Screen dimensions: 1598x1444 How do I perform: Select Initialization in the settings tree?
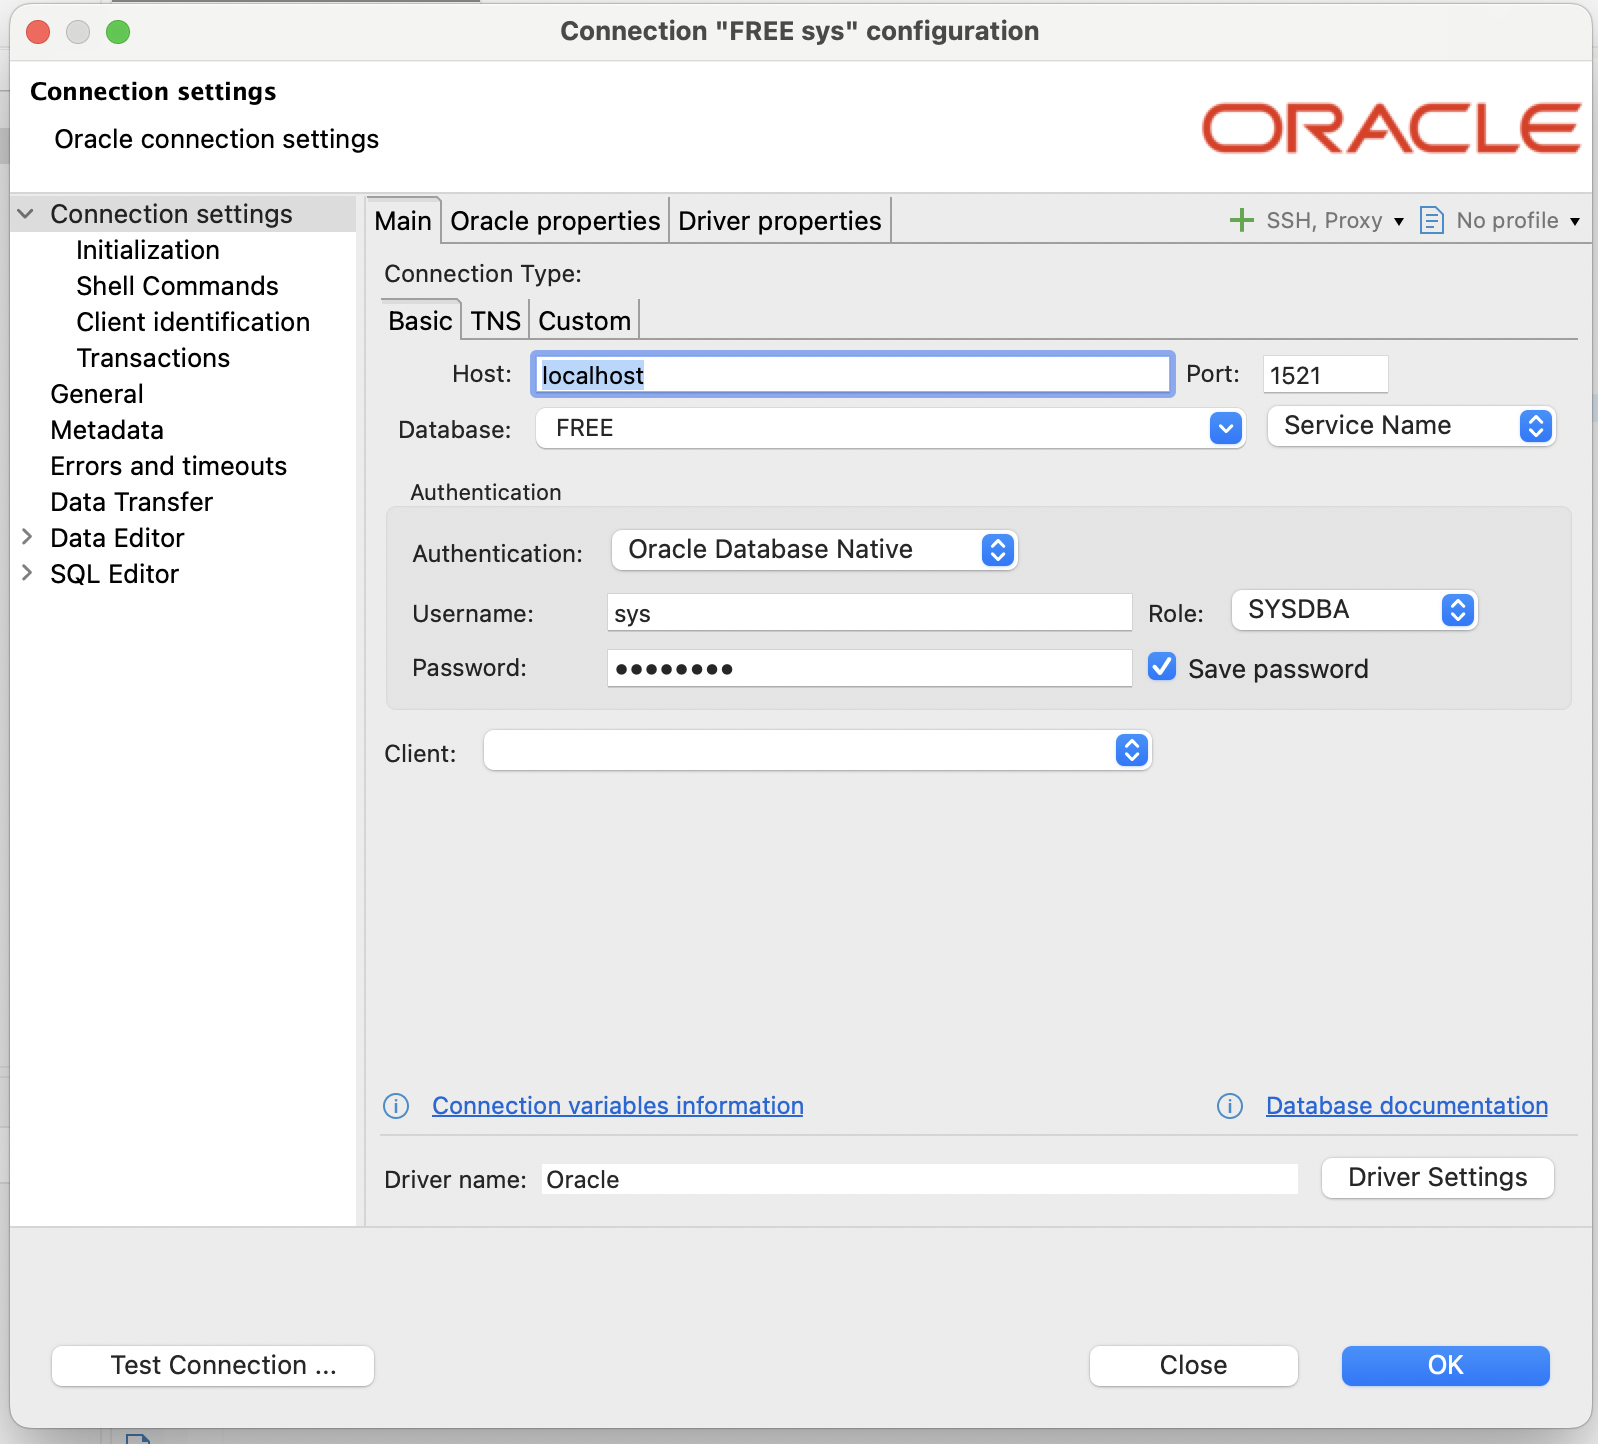tap(148, 250)
